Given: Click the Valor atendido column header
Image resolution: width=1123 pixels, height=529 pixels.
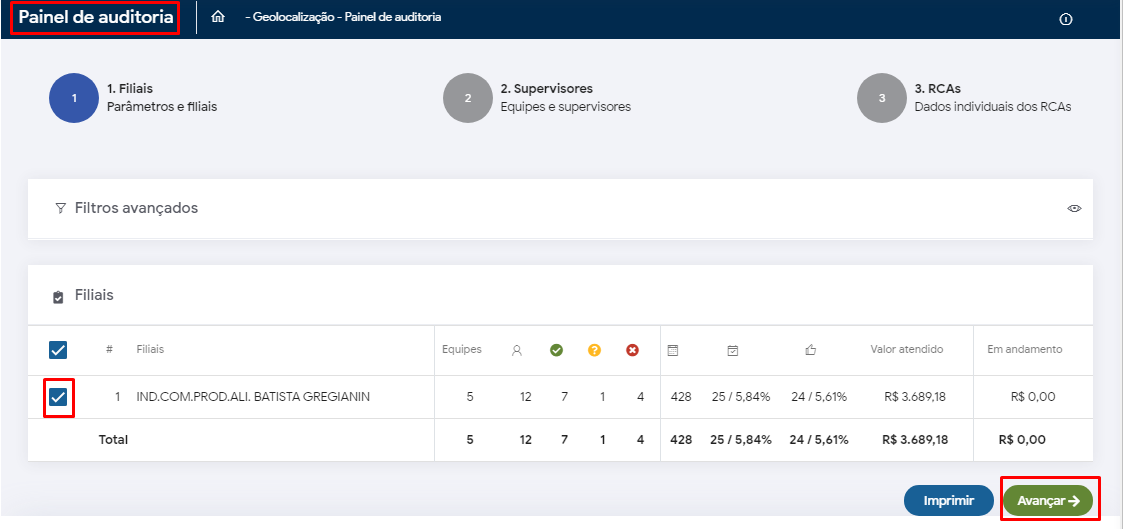Looking at the screenshot, I should 906,350.
